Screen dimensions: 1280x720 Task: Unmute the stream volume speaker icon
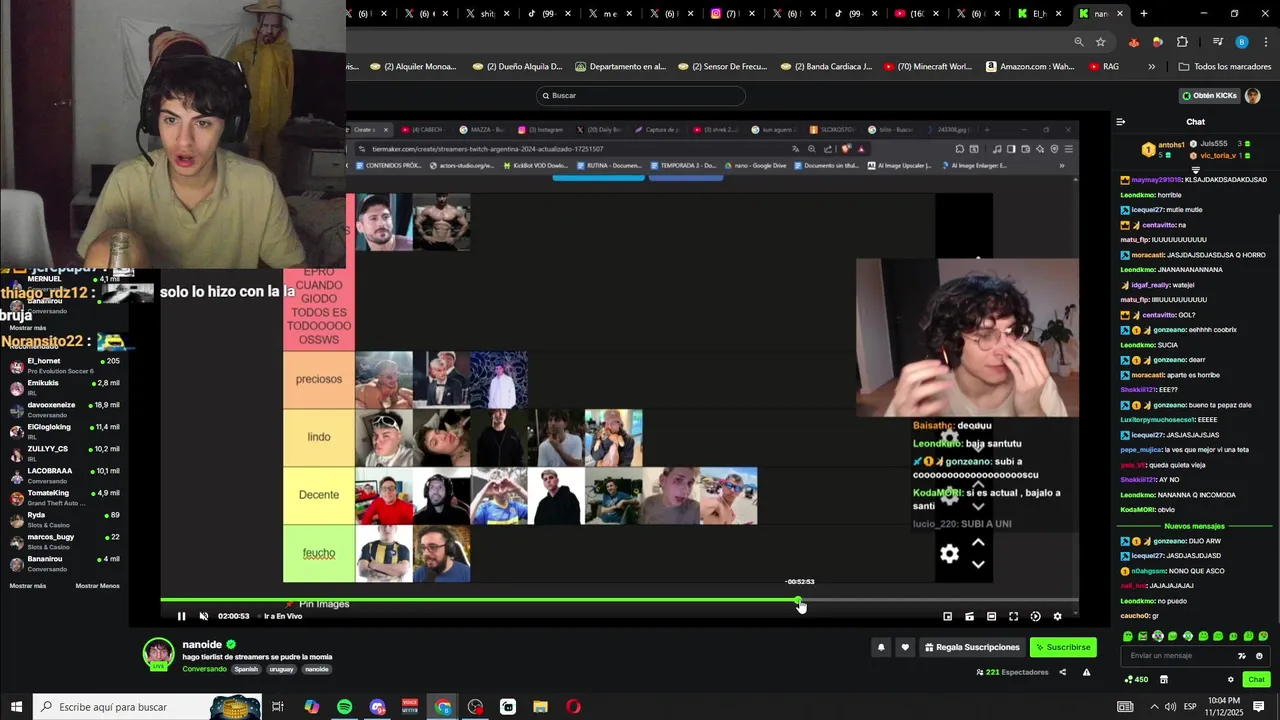click(x=203, y=616)
